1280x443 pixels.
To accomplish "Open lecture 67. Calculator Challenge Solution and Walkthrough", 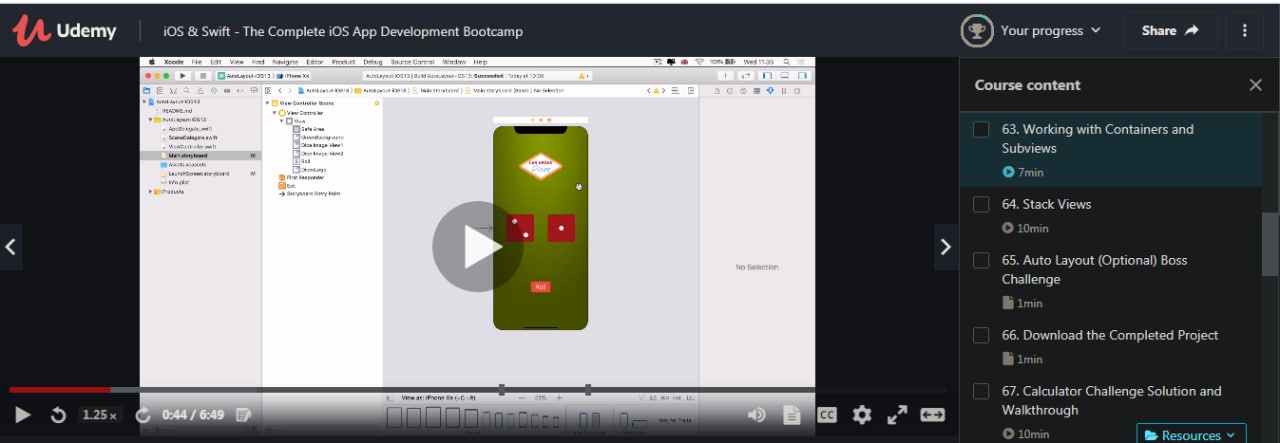I will pos(1112,400).
